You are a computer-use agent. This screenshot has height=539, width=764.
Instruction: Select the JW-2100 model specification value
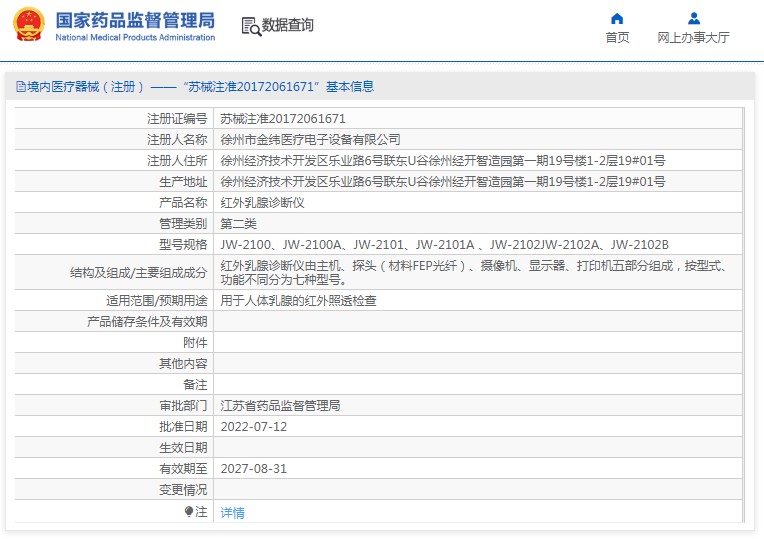[444, 245]
